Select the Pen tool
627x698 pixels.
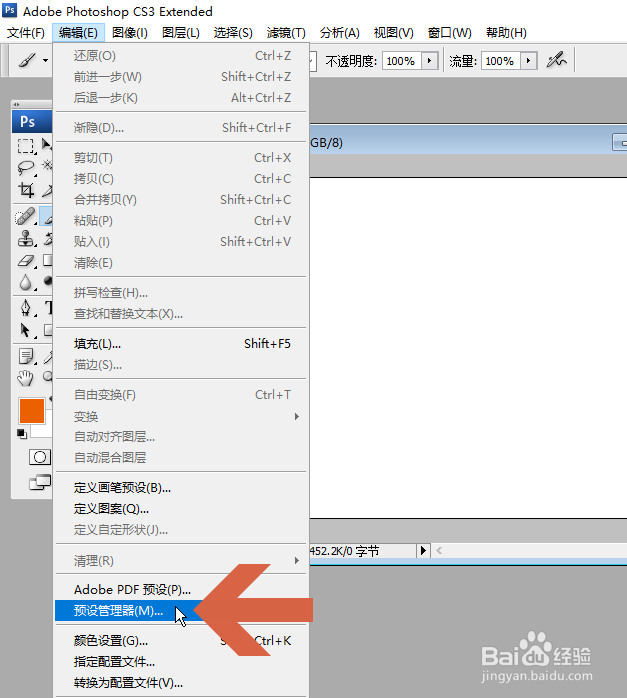(25, 308)
